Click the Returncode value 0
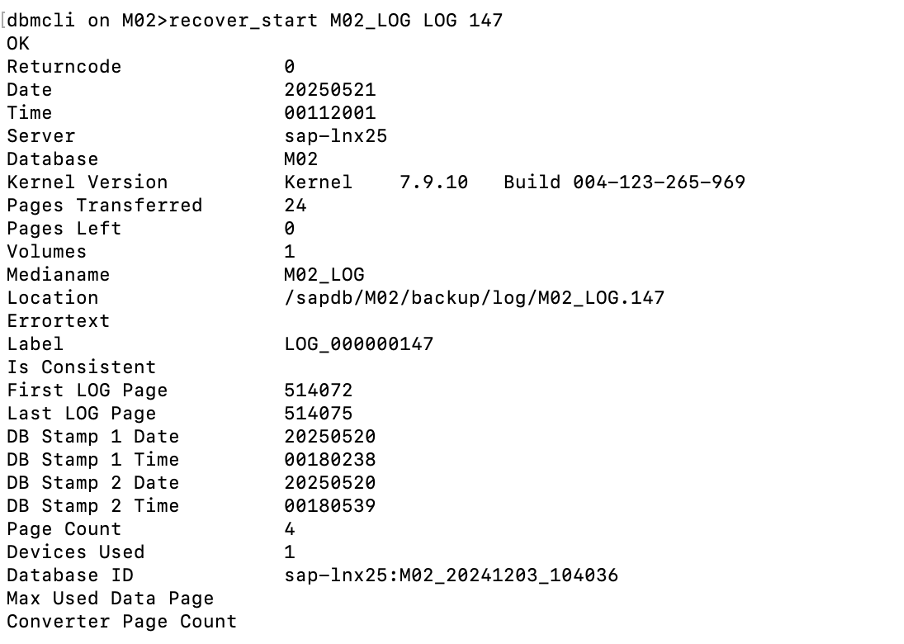Screen dimensions: 904x644 click(x=290, y=67)
